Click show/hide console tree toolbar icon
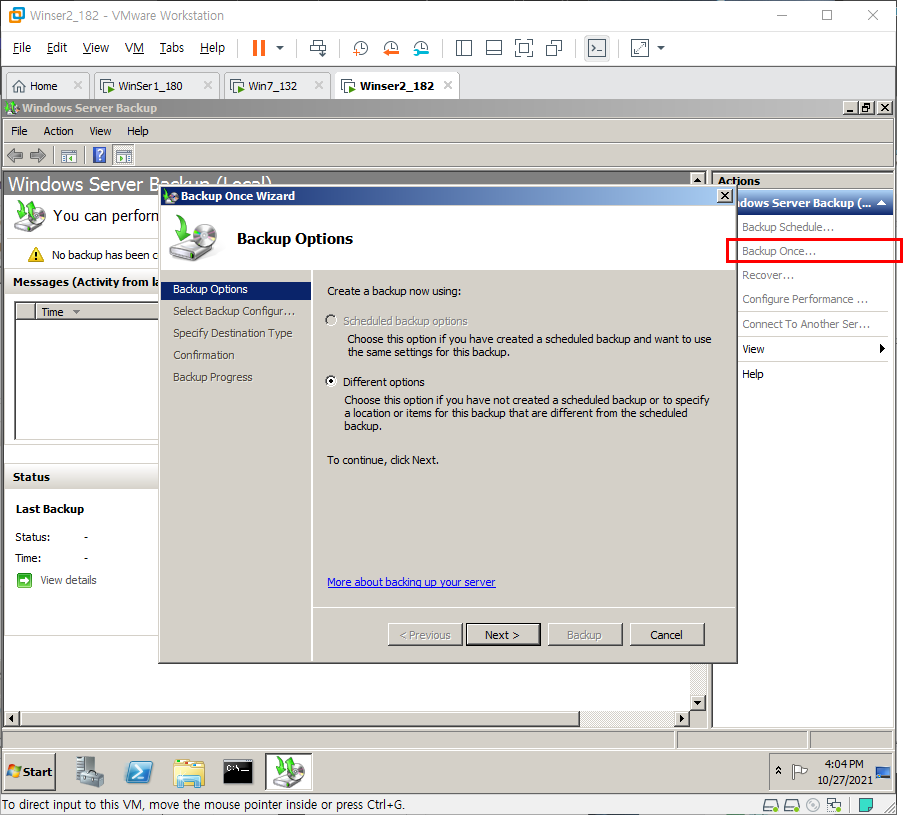The width and height of the screenshot is (903, 815). pyautogui.click(x=69, y=156)
